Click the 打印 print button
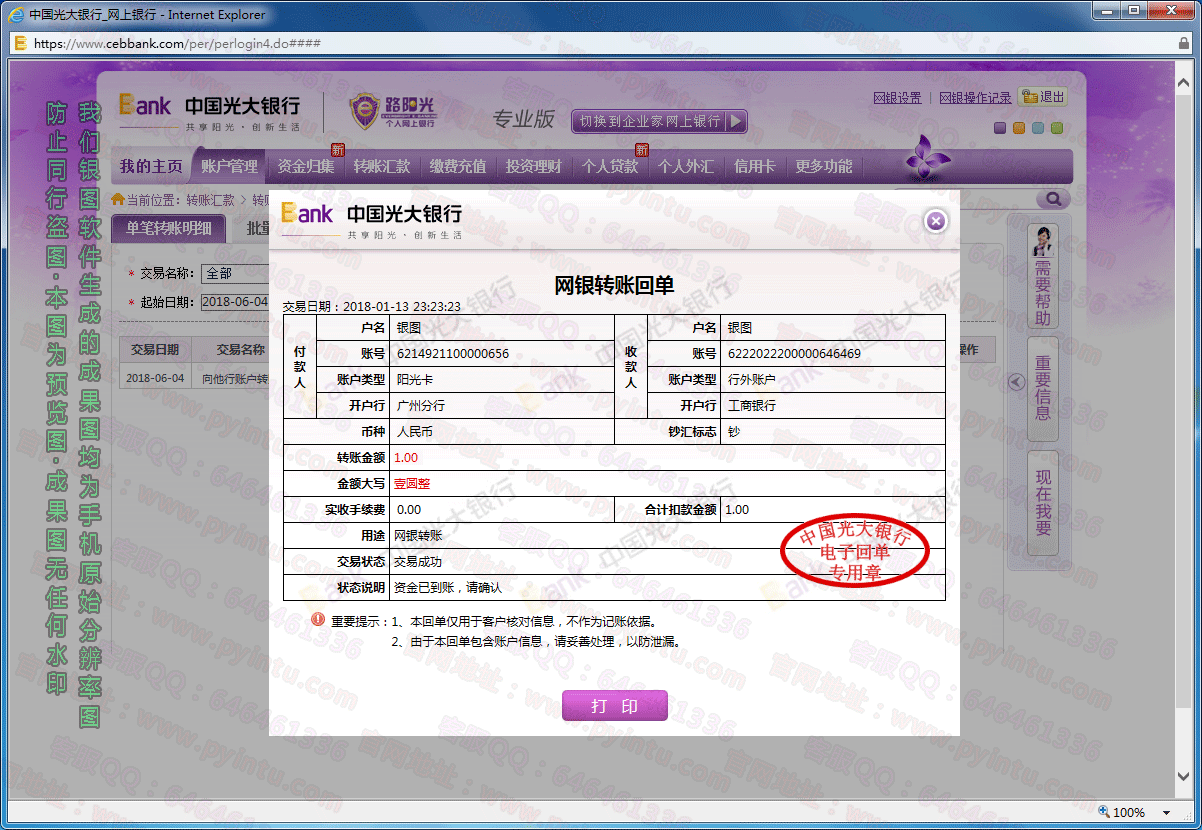Screen dimensions: 1202x830 pyautogui.click(x=614, y=705)
